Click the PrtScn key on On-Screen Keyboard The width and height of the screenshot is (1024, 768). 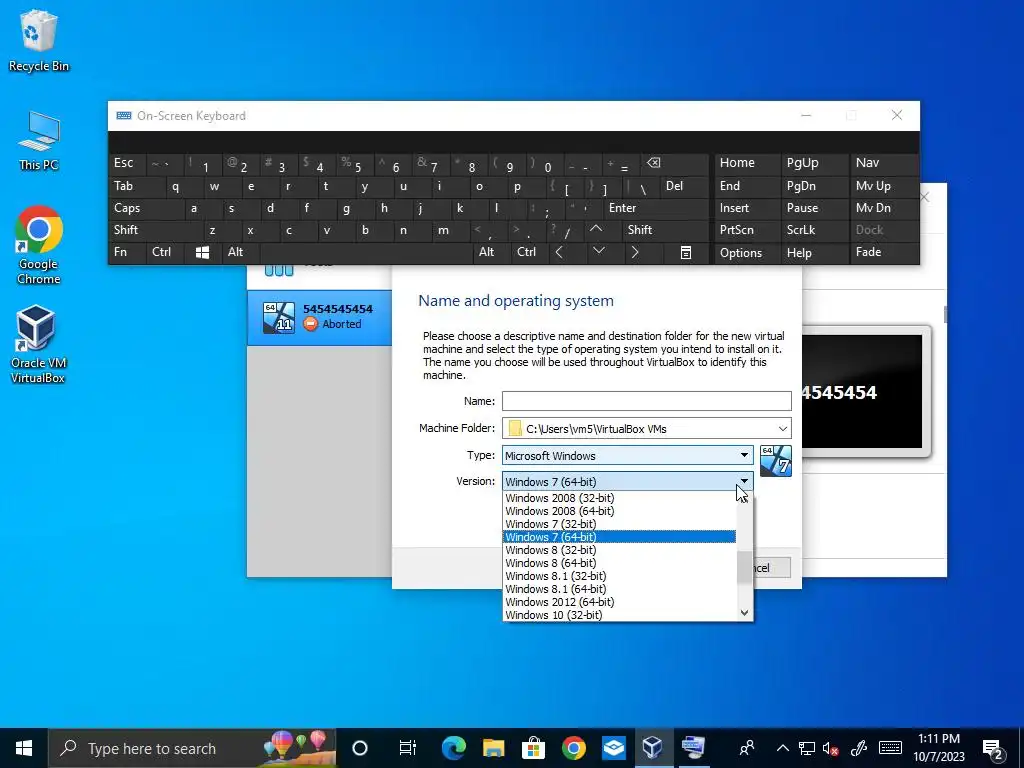pos(746,230)
